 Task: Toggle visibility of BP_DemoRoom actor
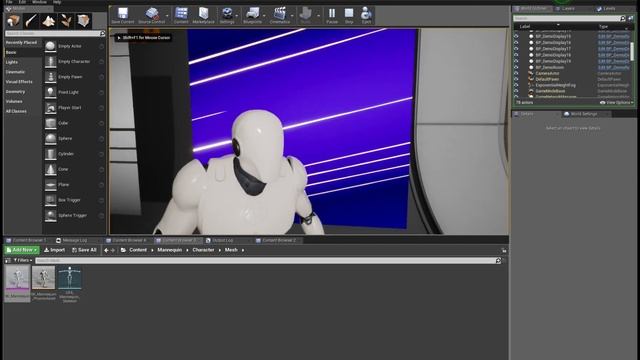(516, 67)
